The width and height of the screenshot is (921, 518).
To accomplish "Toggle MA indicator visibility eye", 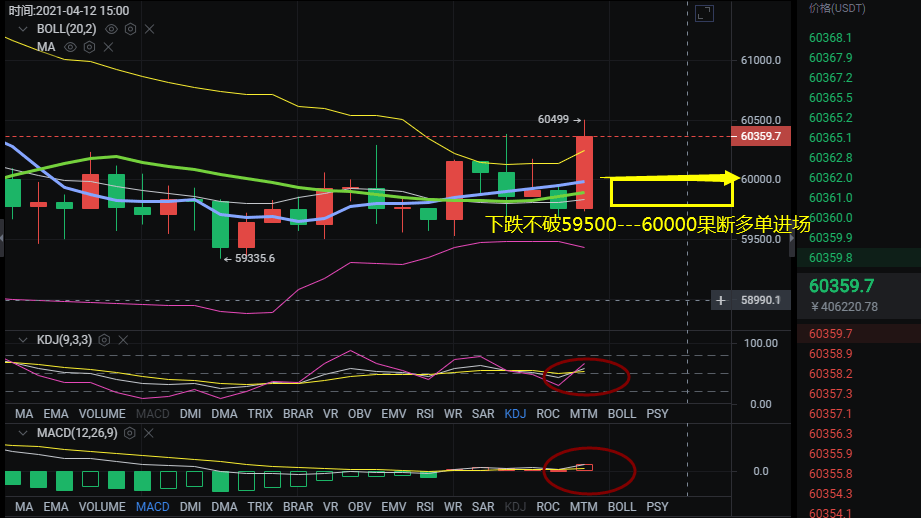I will click(x=70, y=47).
